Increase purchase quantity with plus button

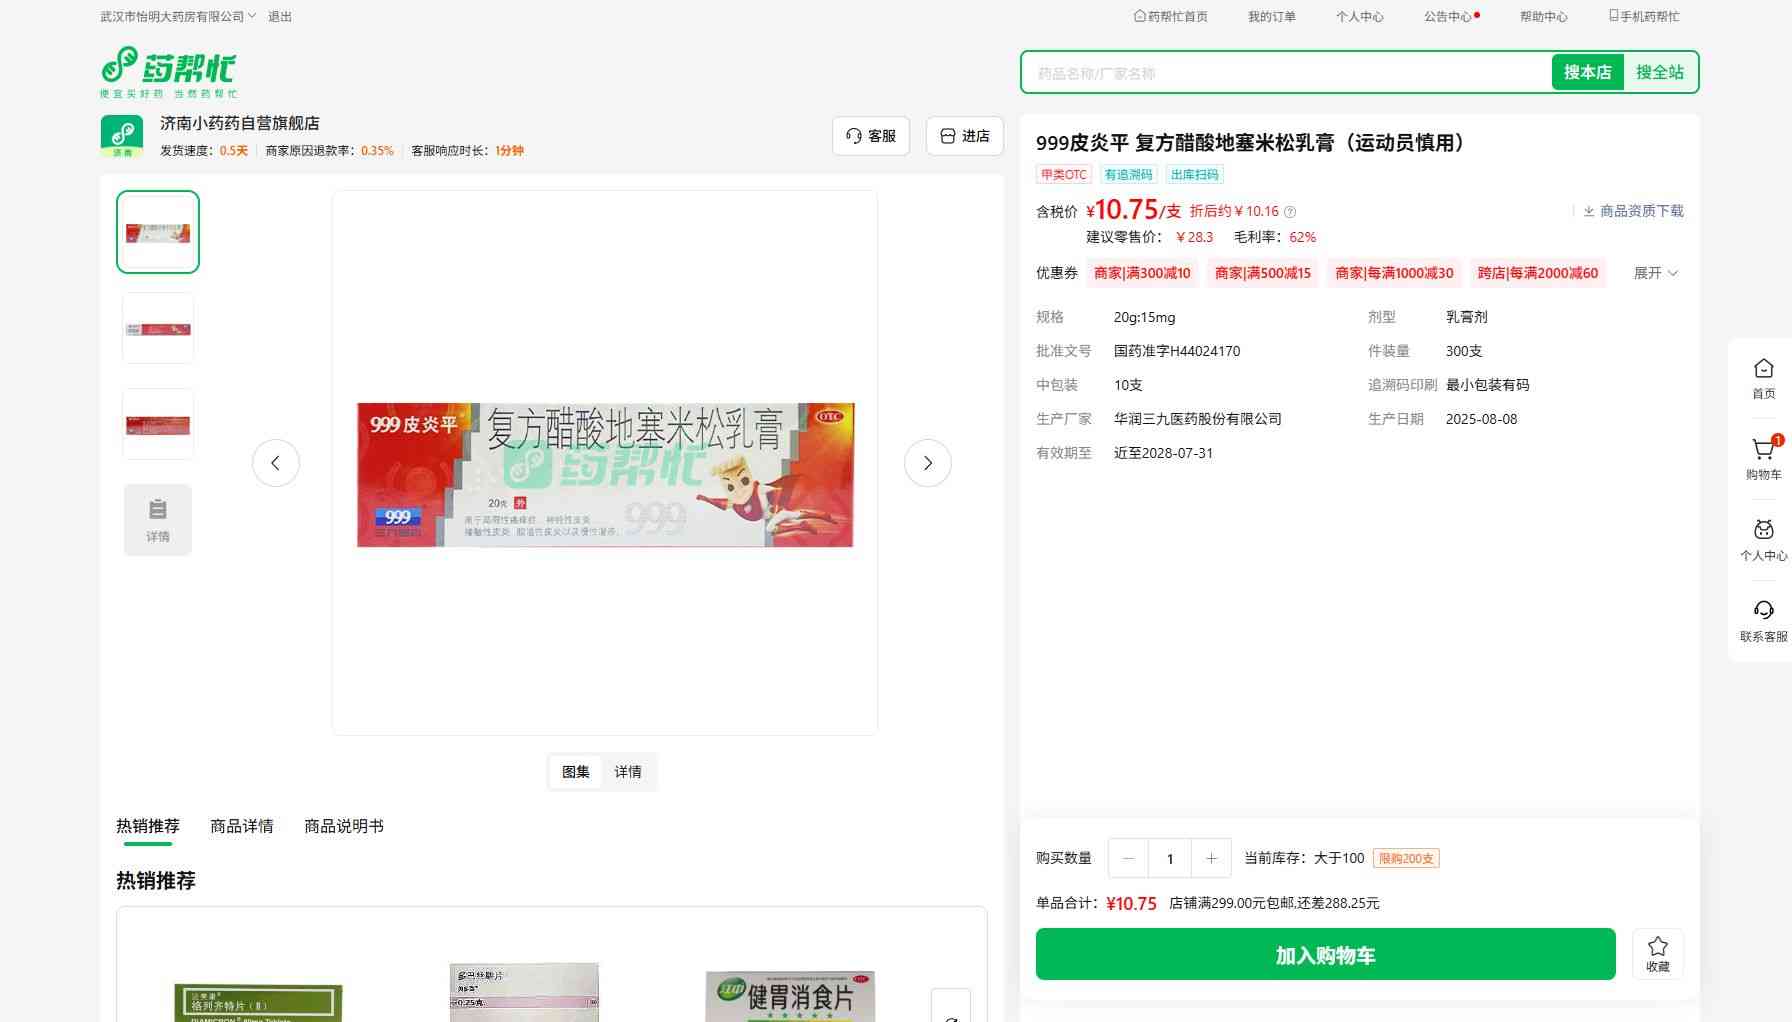1211,858
